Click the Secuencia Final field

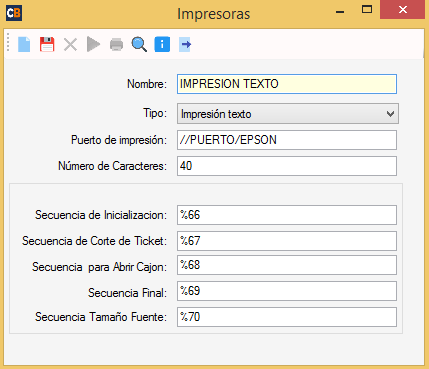pos(287,291)
